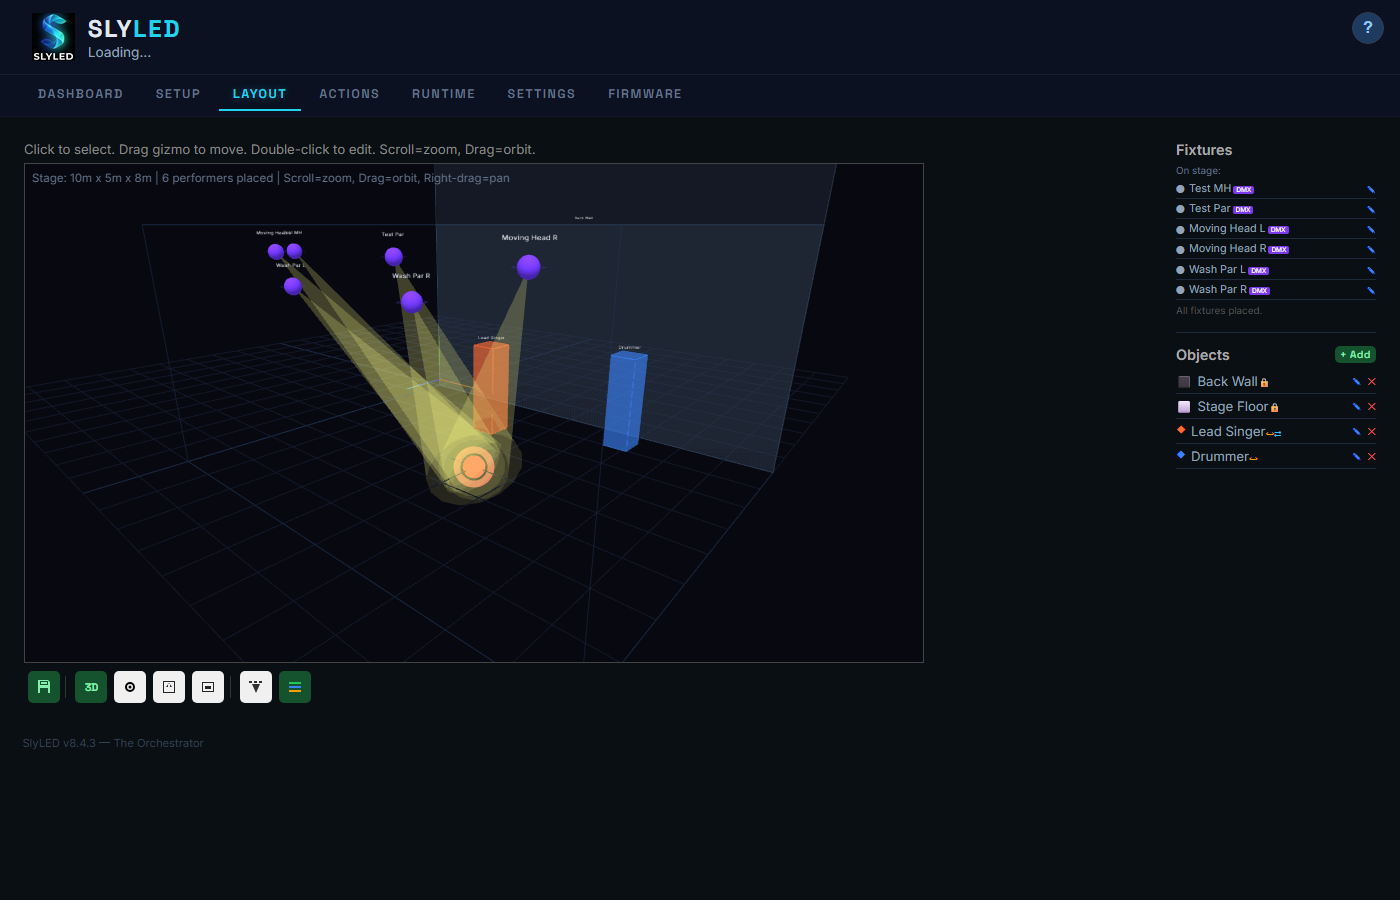Delete Back Wall with red X
Screen dimensions: 1400x900
(x=1372, y=382)
